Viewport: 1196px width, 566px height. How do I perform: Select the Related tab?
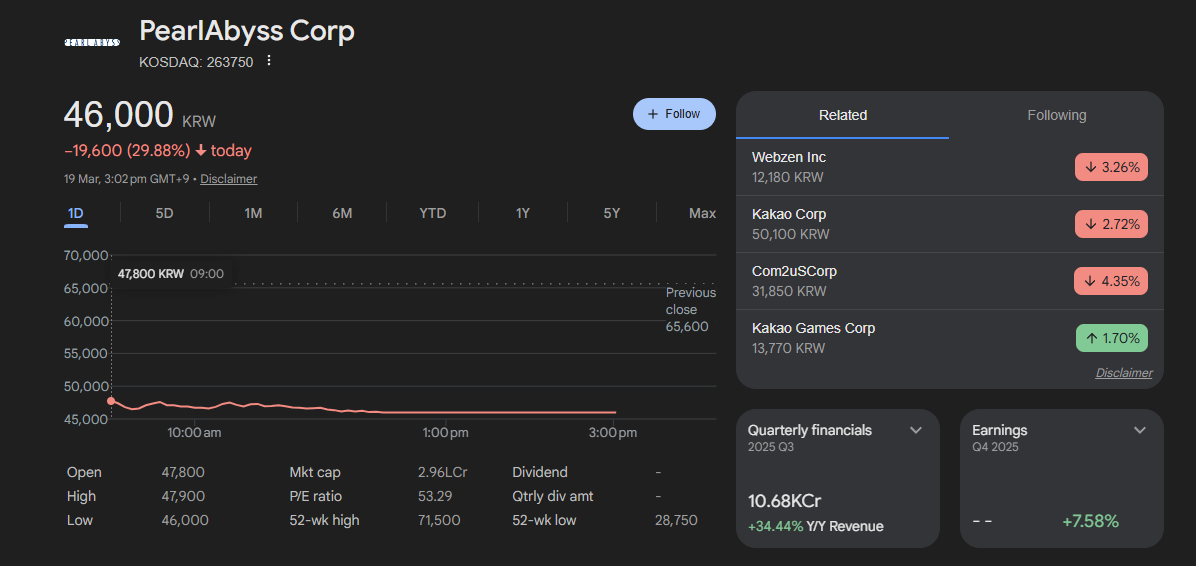842,115
